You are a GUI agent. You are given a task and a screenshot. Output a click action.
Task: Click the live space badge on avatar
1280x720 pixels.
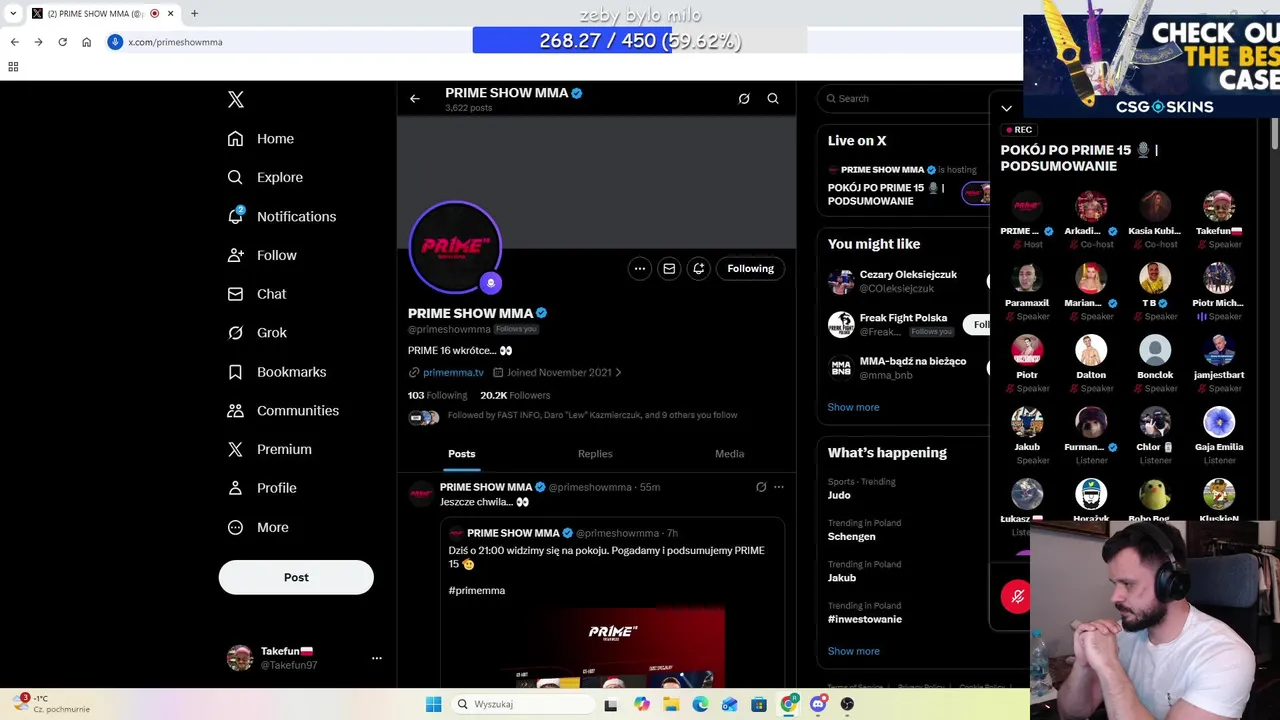490,283
